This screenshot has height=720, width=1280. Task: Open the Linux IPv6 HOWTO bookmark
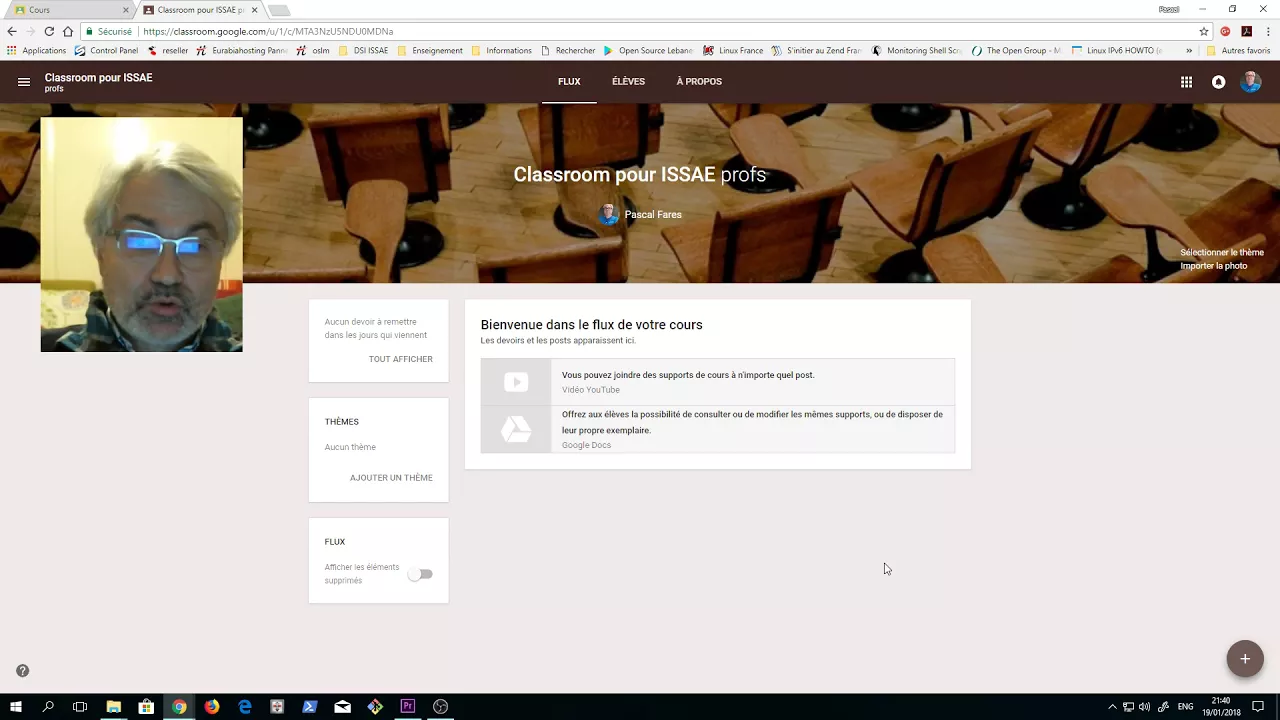click(1116, 50)
